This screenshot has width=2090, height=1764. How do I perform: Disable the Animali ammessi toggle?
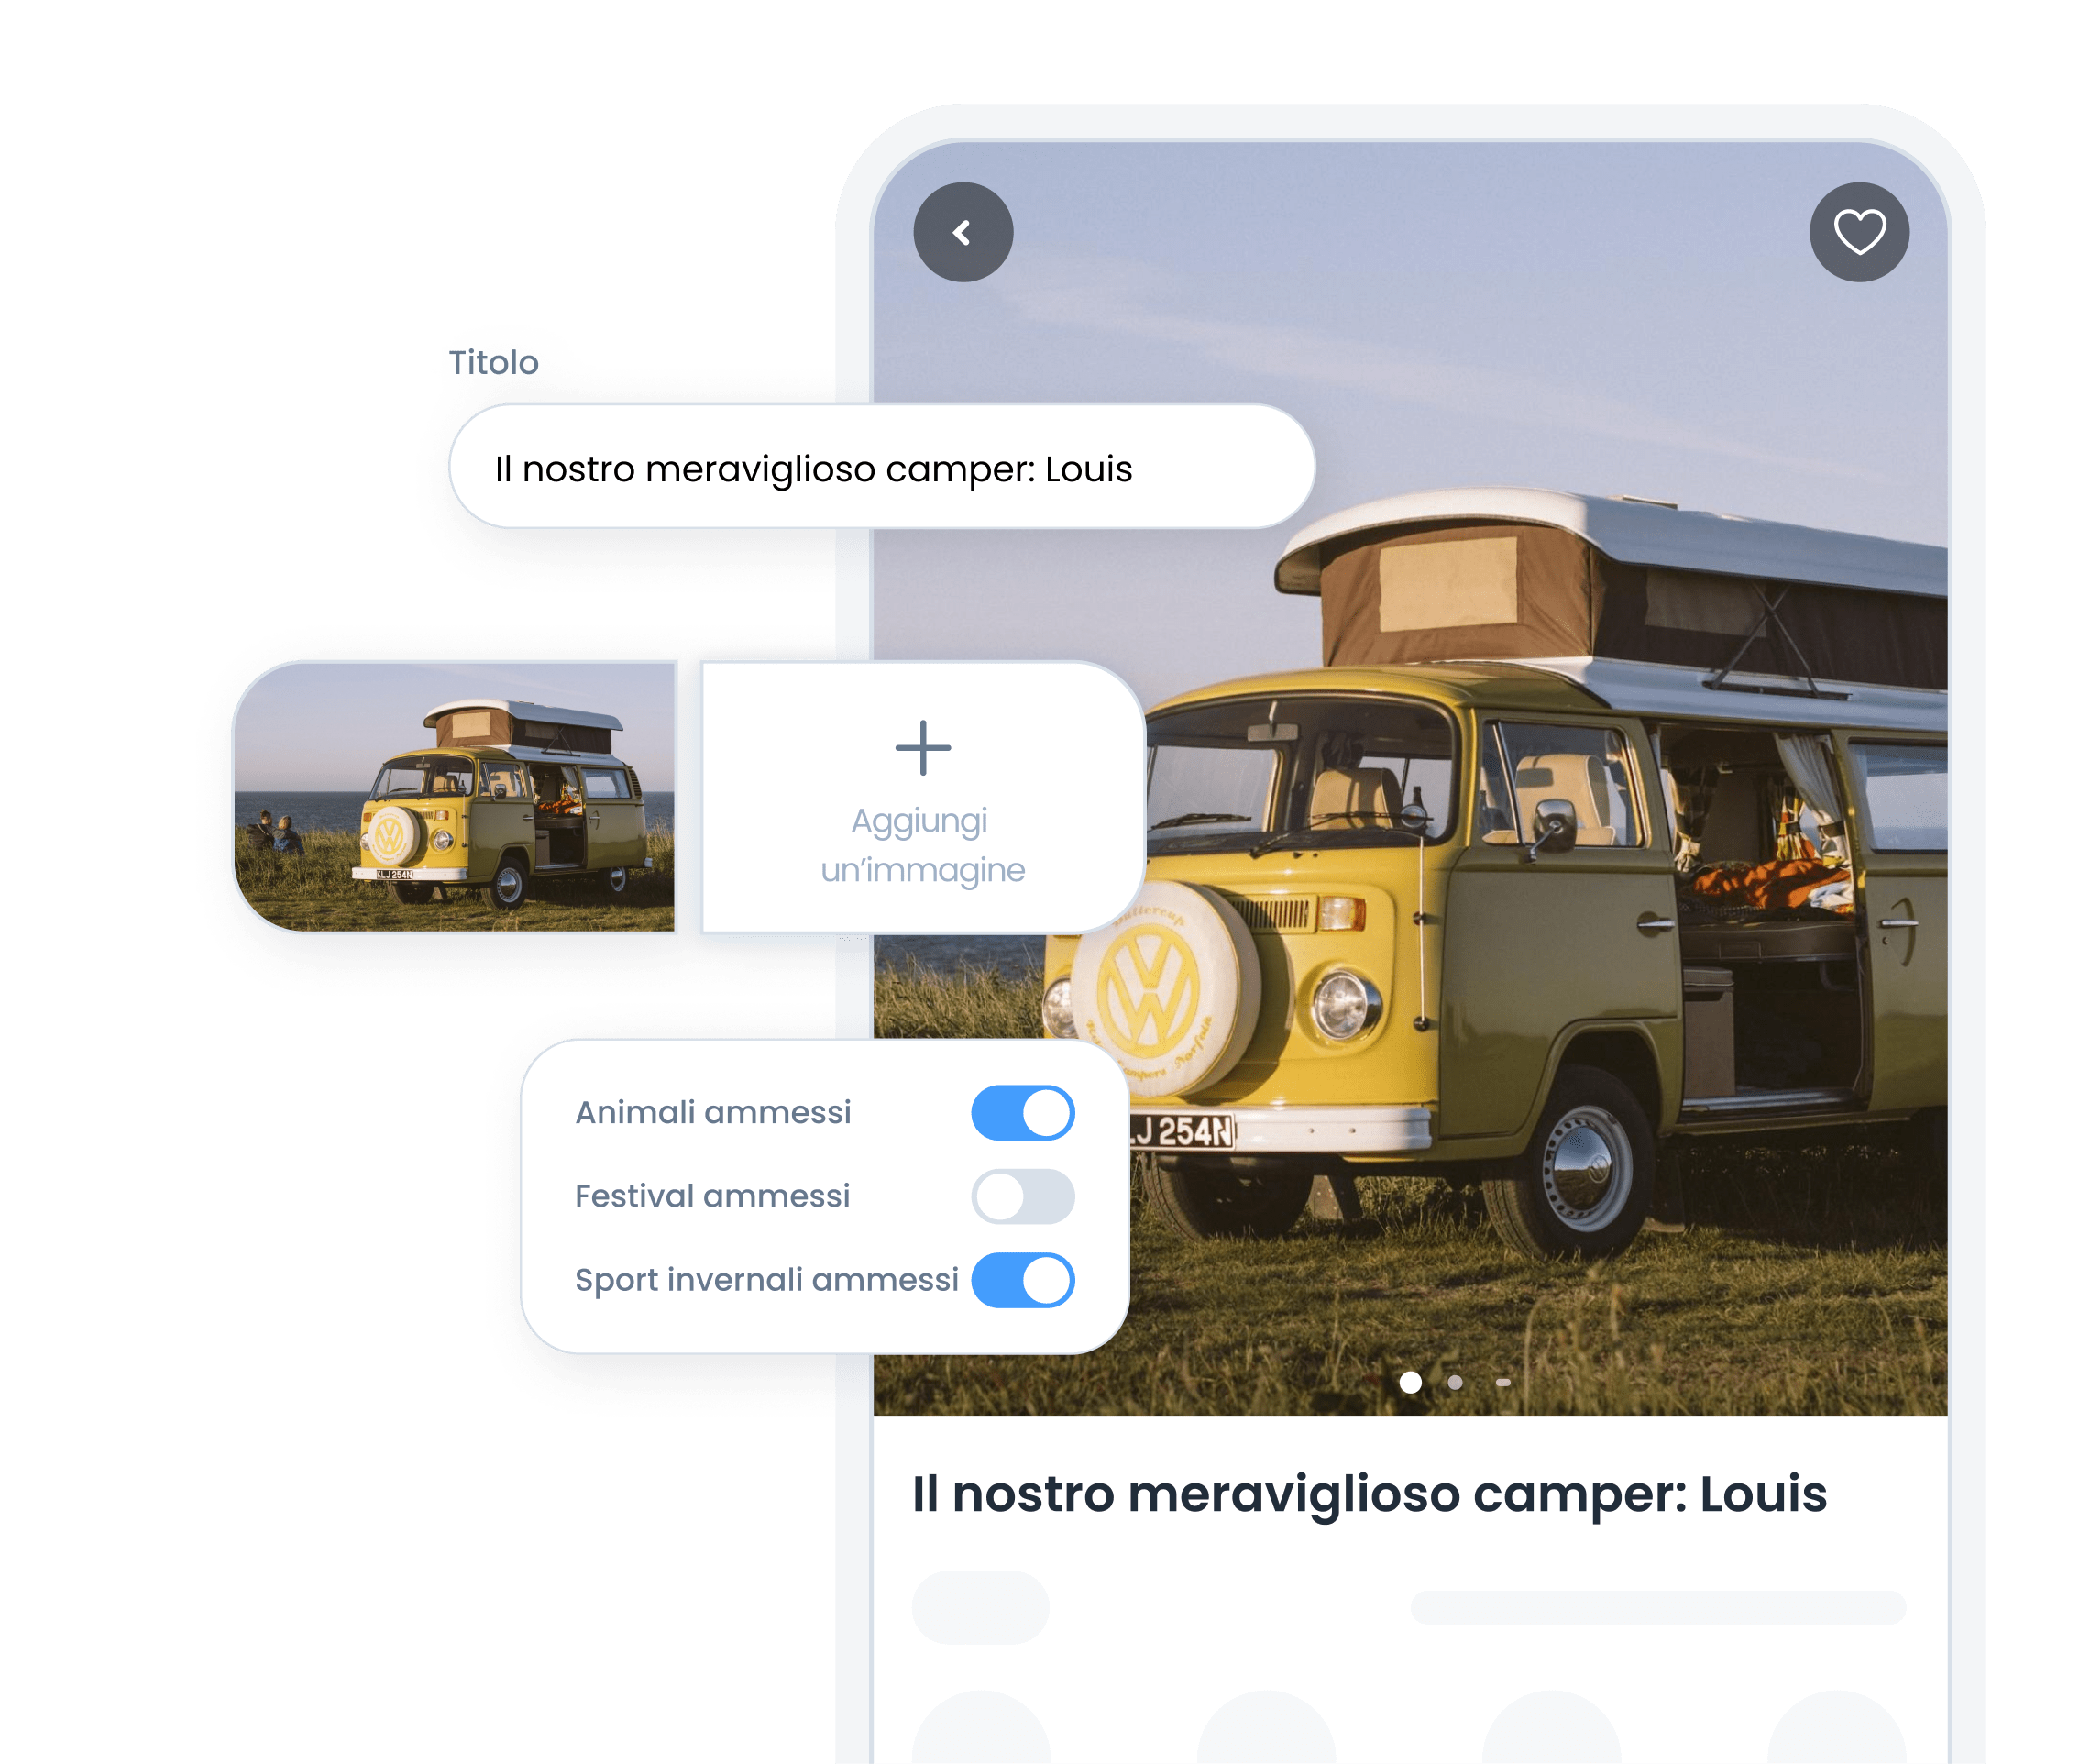coord(1022,1113)
